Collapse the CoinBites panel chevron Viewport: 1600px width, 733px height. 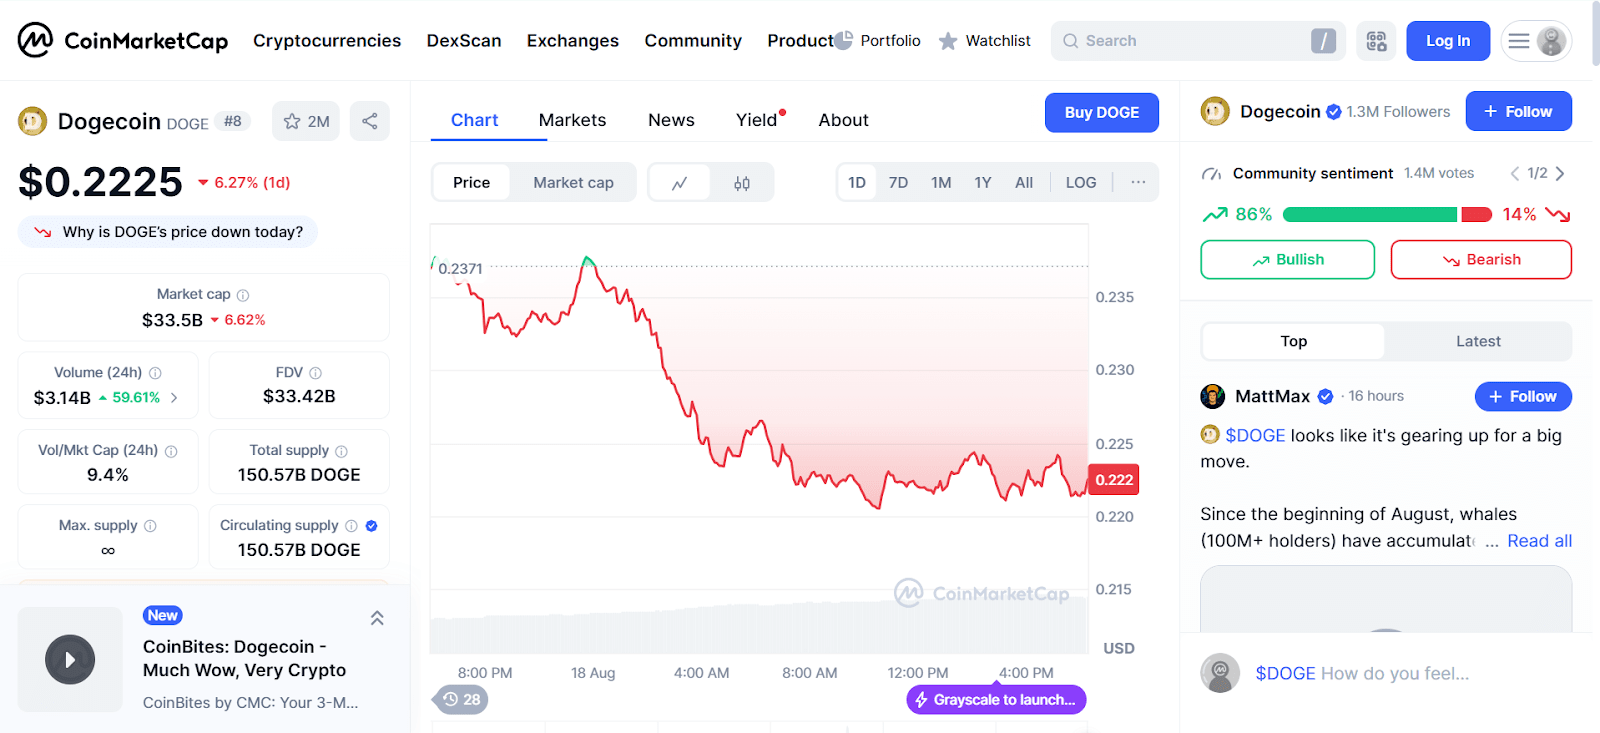click(x=377, y=618)
